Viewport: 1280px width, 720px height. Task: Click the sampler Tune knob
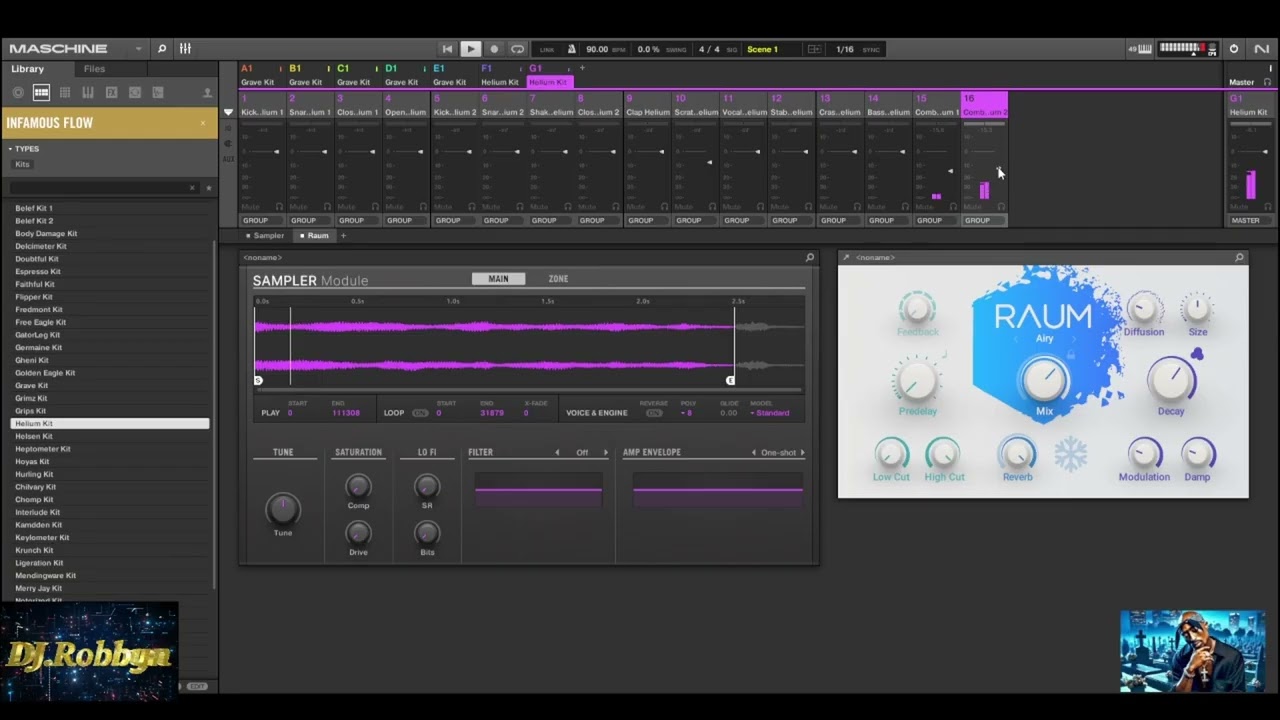(x=283, y=509)
